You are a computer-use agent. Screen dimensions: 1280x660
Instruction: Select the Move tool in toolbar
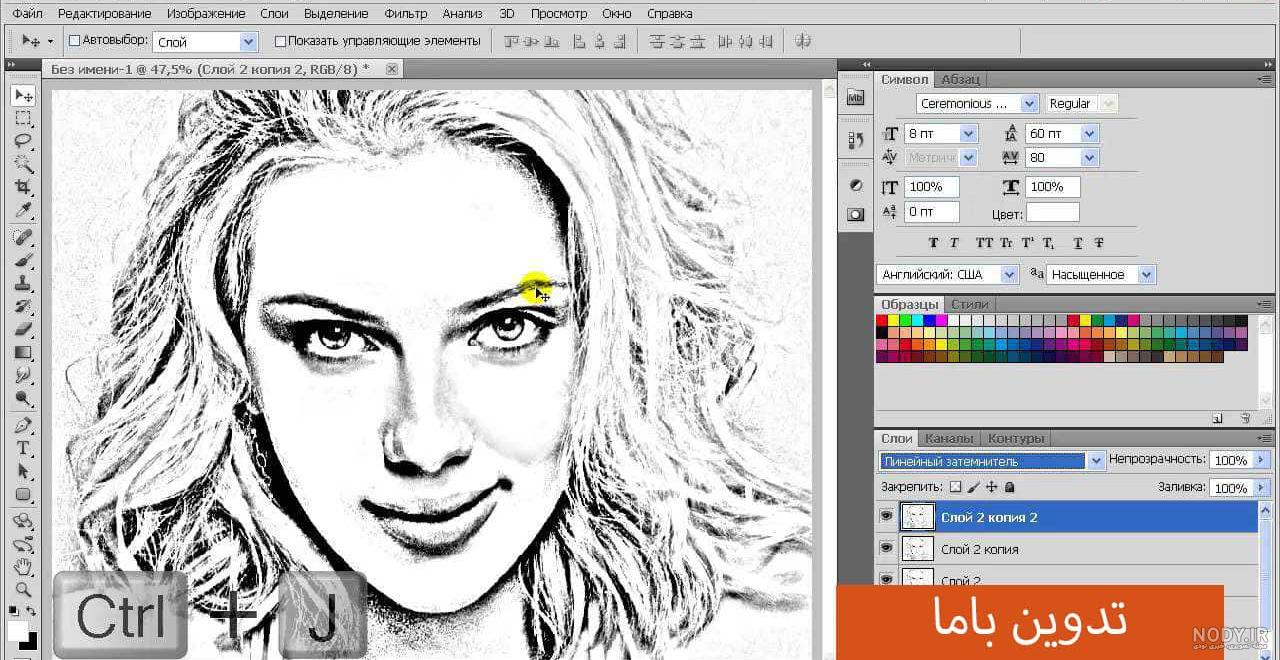point(22,95)
